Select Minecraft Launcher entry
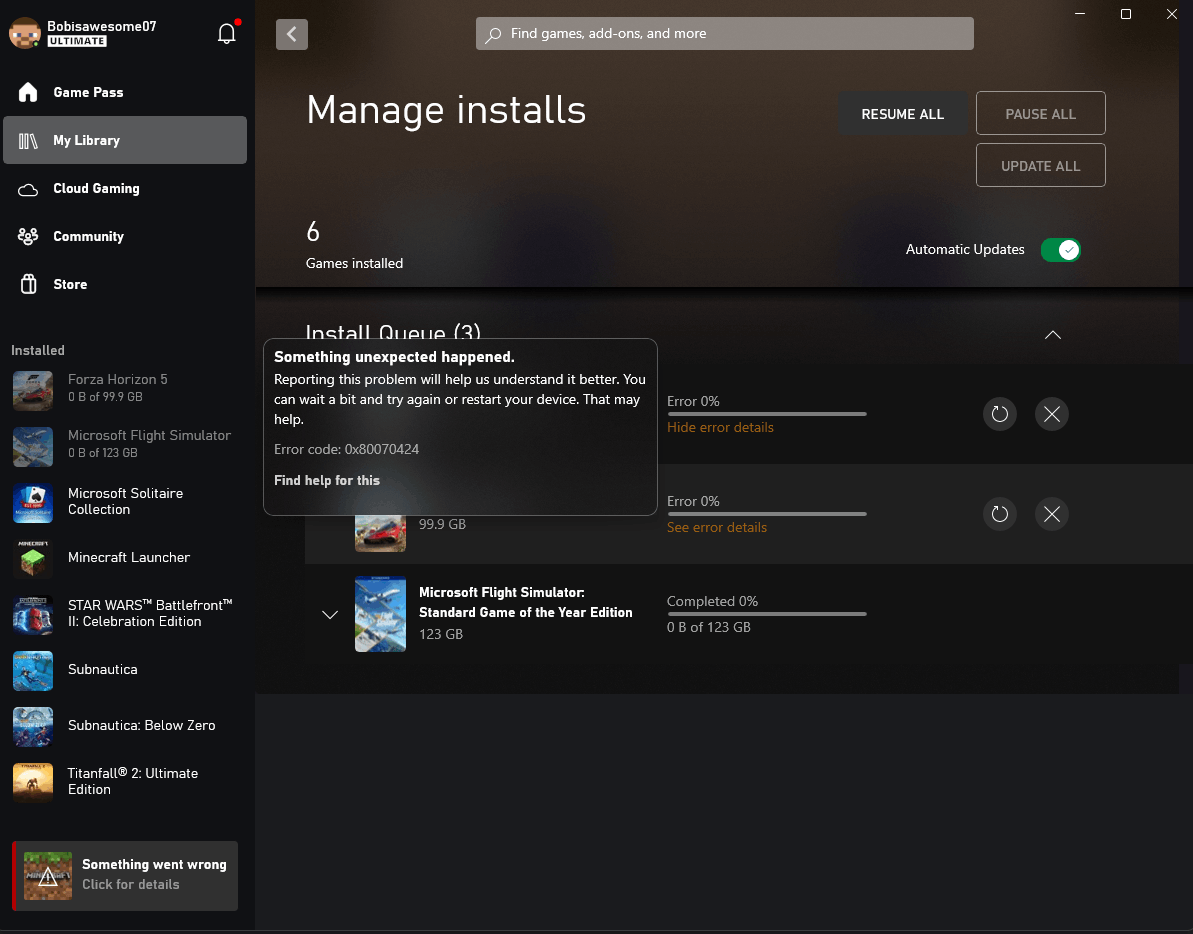Viewport: 1193px width, 934px height. click(x=125, y=559)
